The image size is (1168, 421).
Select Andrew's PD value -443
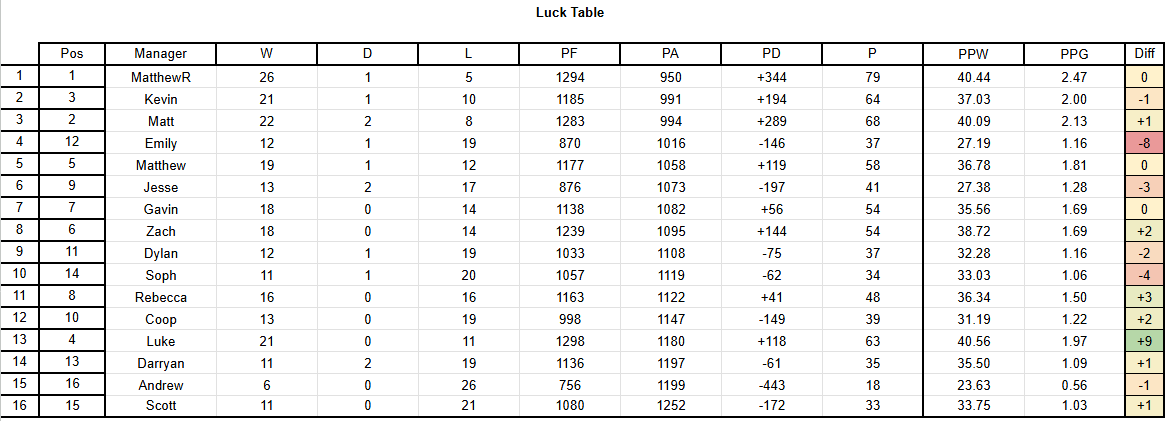[772, 385]
